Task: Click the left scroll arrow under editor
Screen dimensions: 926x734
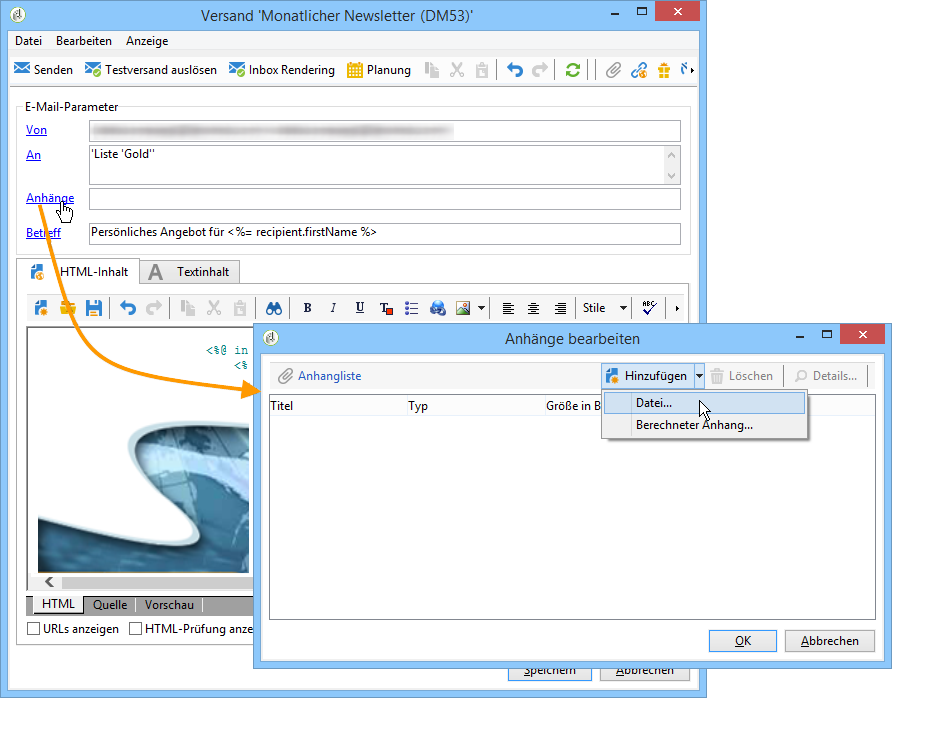Action: click(50, 582)
